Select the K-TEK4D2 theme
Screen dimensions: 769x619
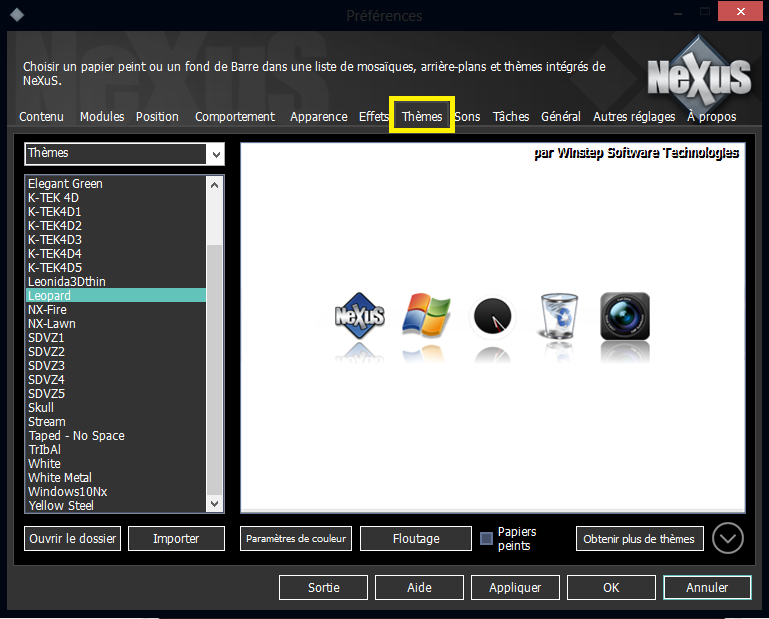point(116,226)
